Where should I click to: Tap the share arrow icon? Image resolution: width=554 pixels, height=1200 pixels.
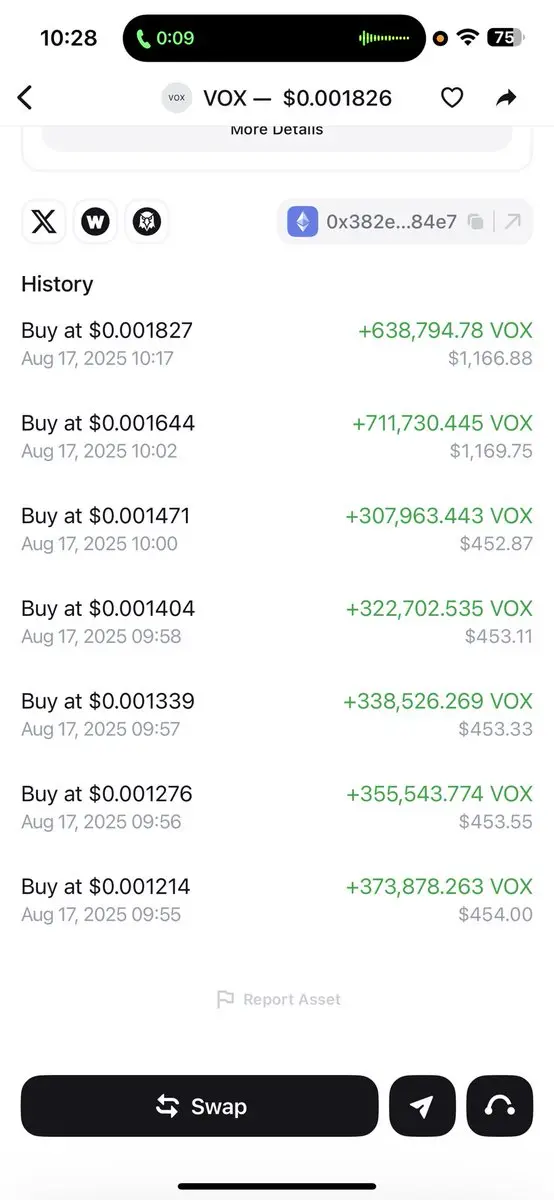tap(507, 97)
